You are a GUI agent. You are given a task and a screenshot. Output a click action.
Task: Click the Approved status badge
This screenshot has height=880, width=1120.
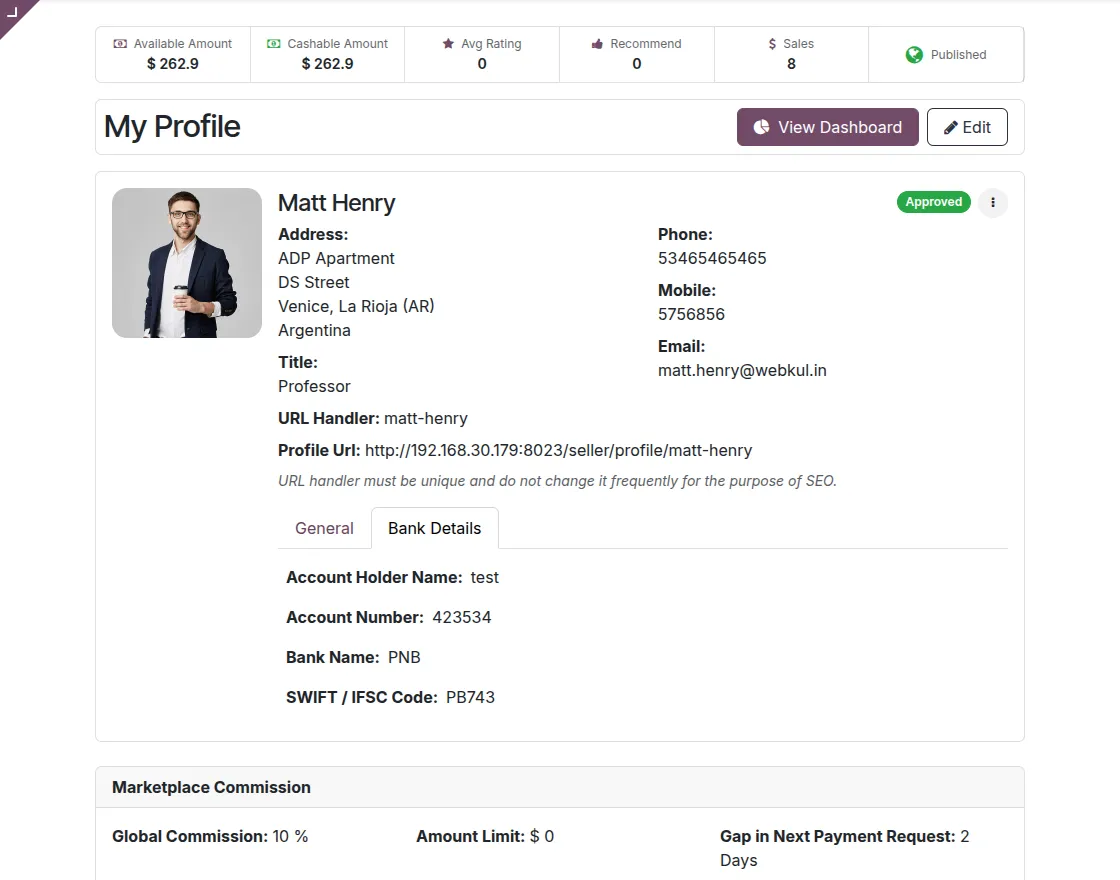[933, 202]
